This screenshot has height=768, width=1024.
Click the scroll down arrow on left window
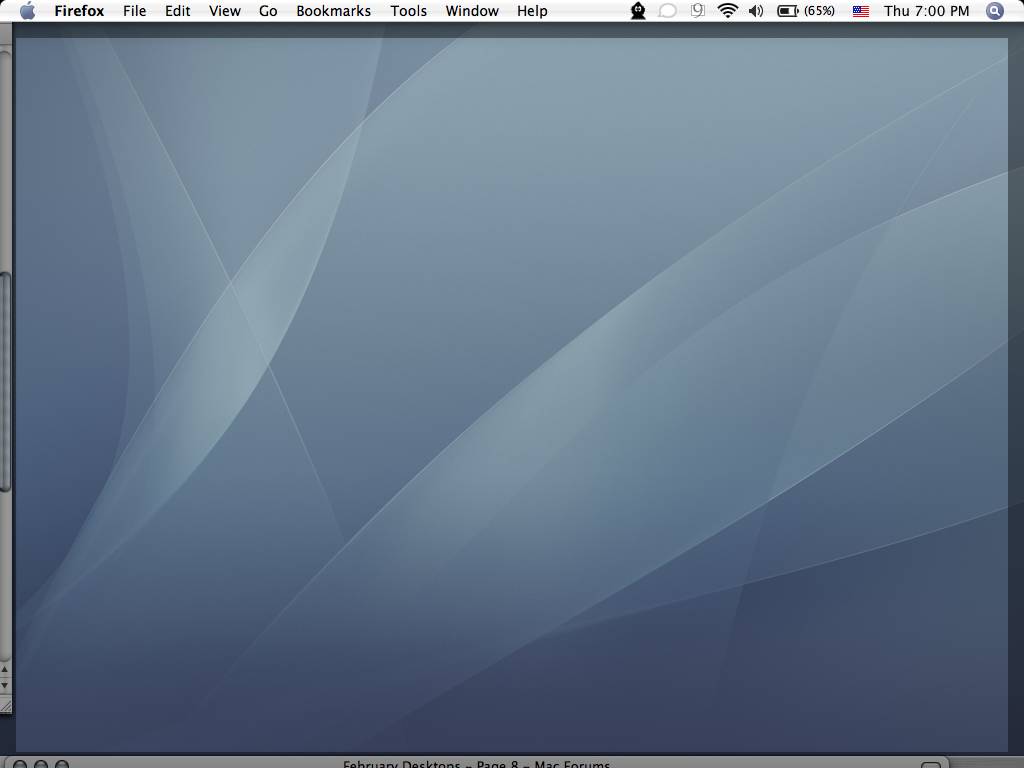(x=5, y=685)
